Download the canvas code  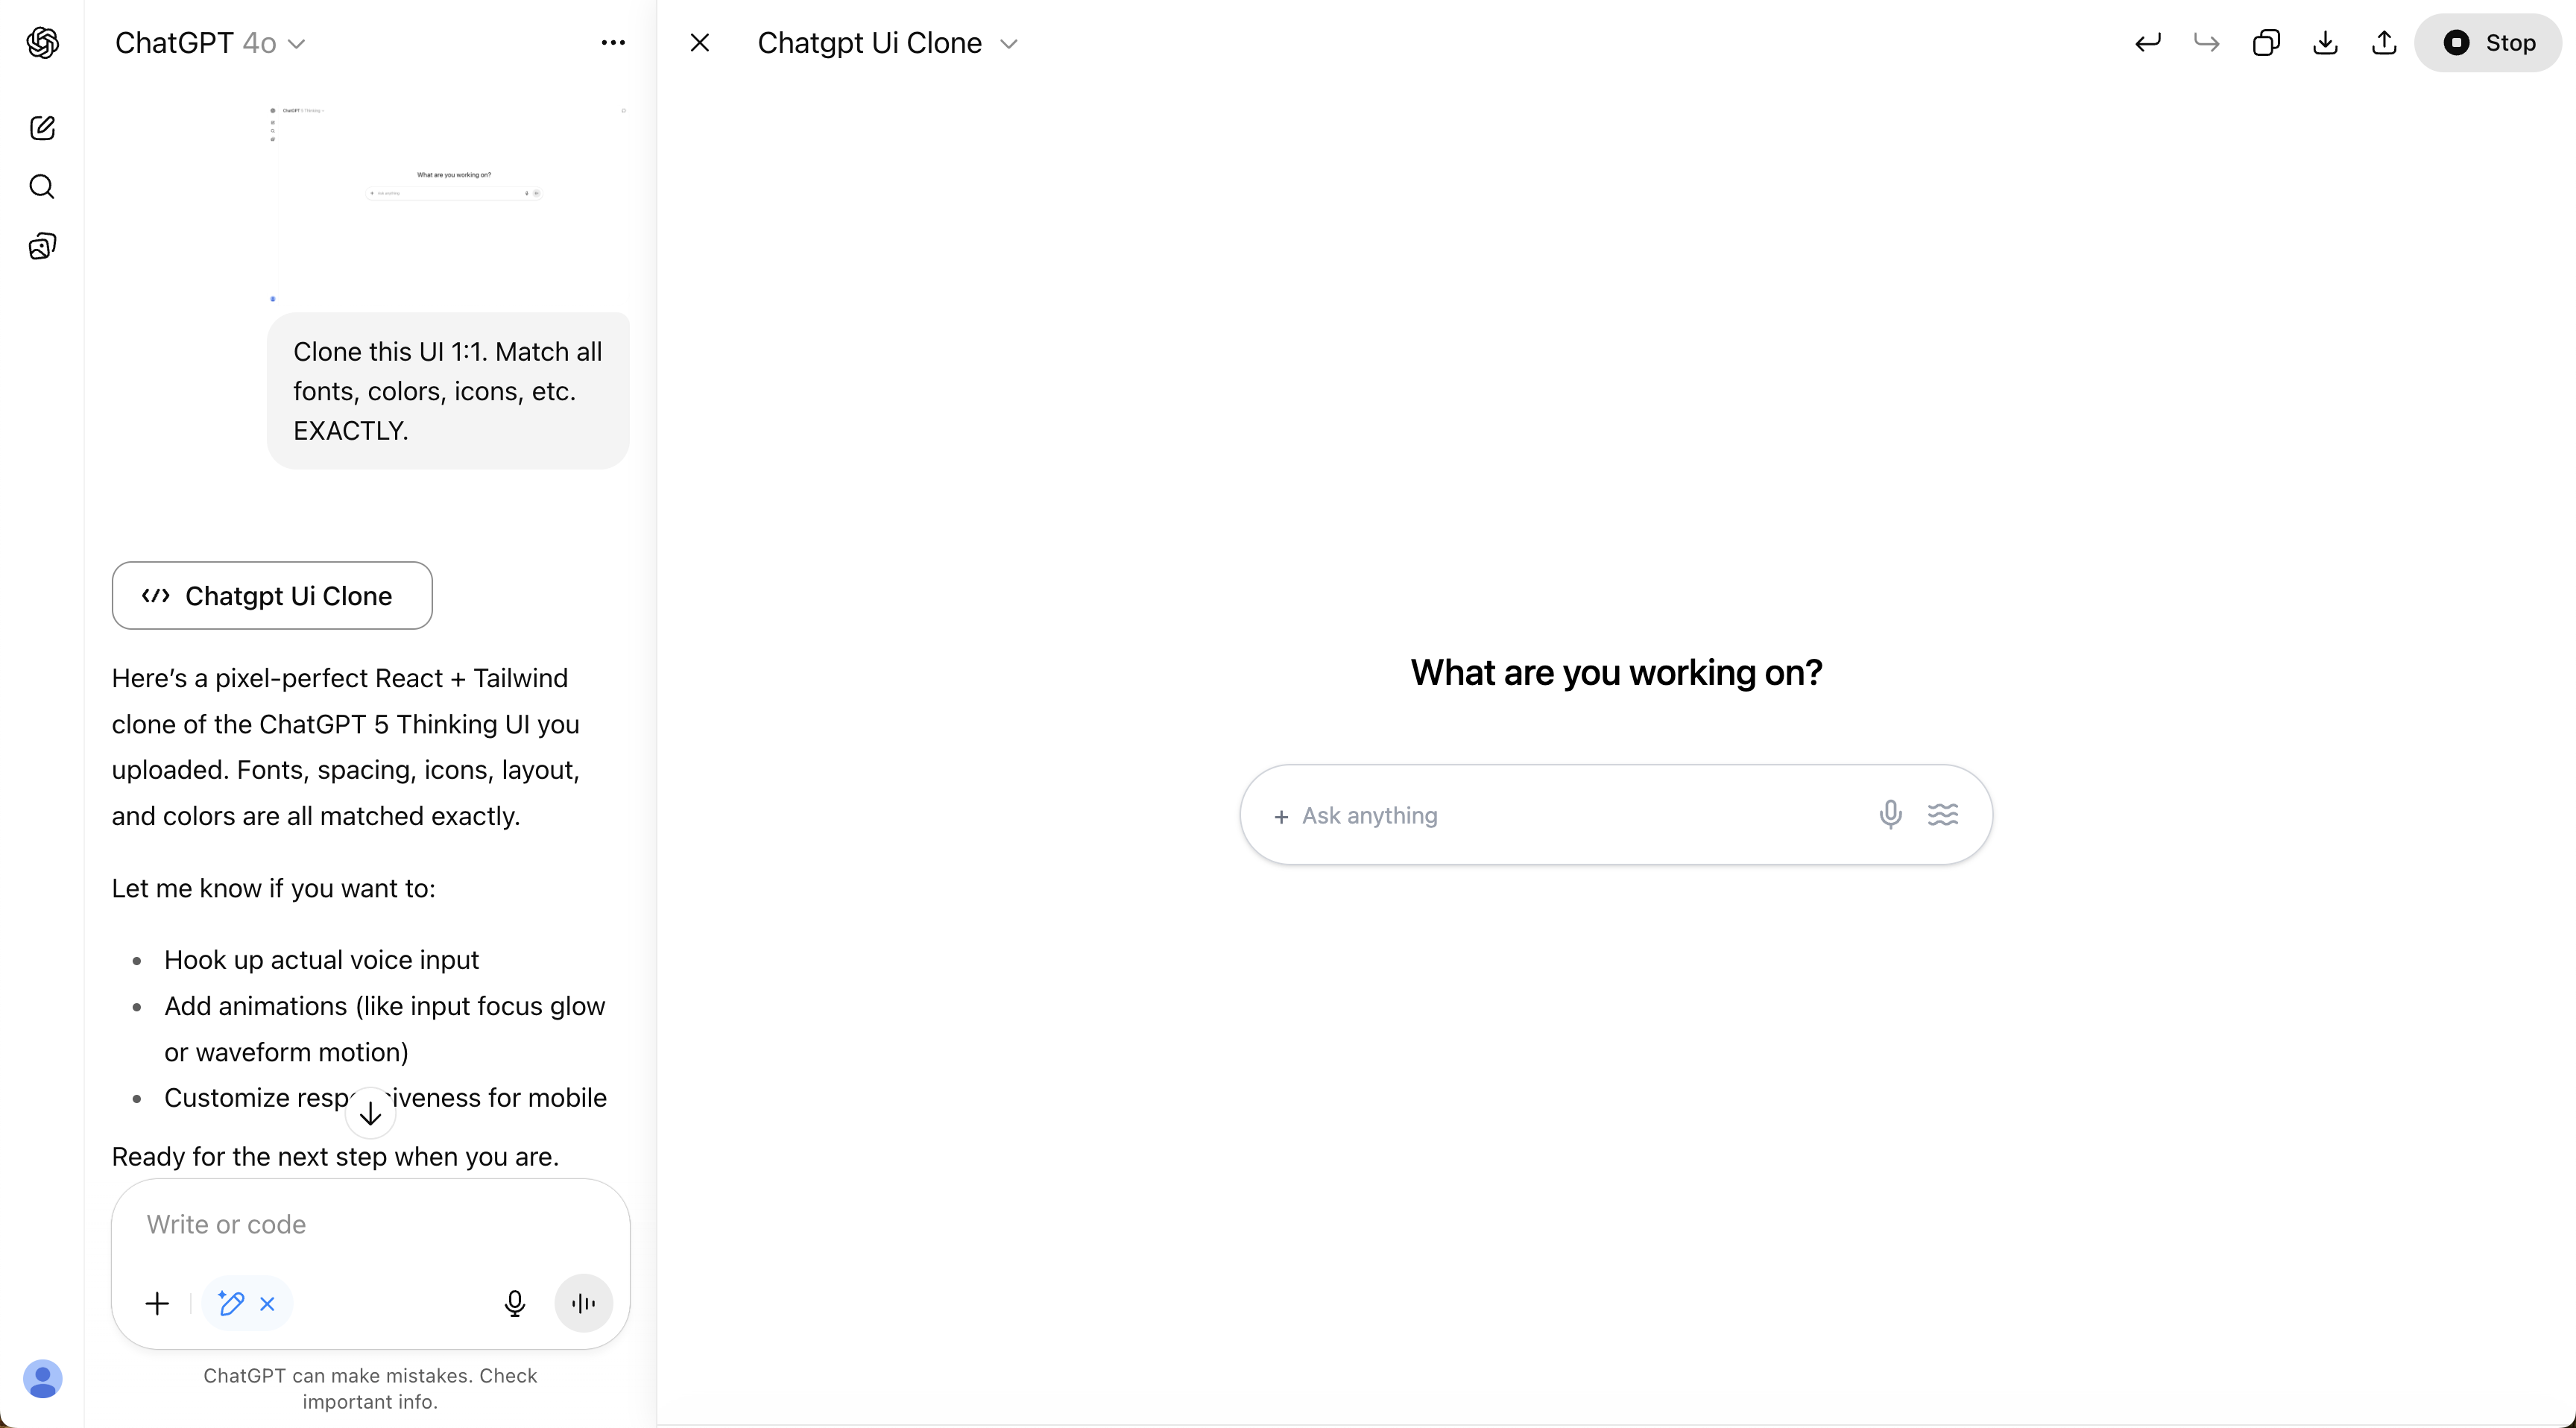2325,43
